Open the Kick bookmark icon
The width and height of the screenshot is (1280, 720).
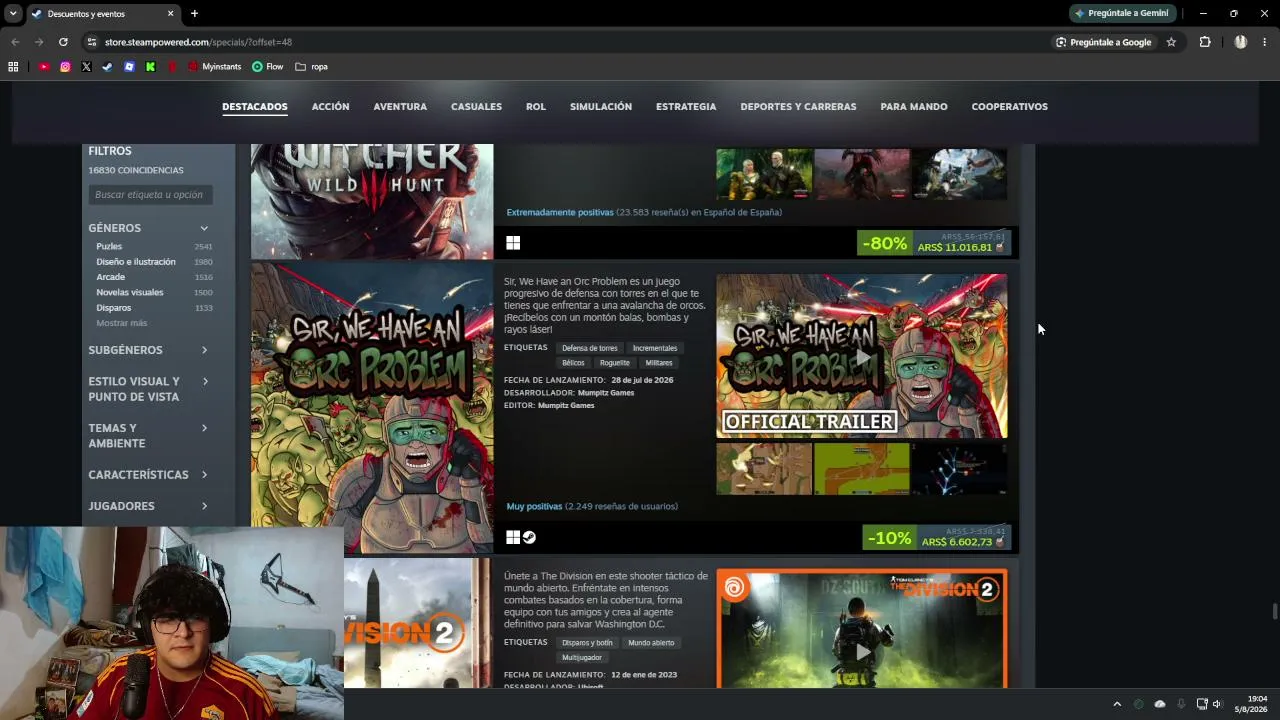[x=150, y=67]
